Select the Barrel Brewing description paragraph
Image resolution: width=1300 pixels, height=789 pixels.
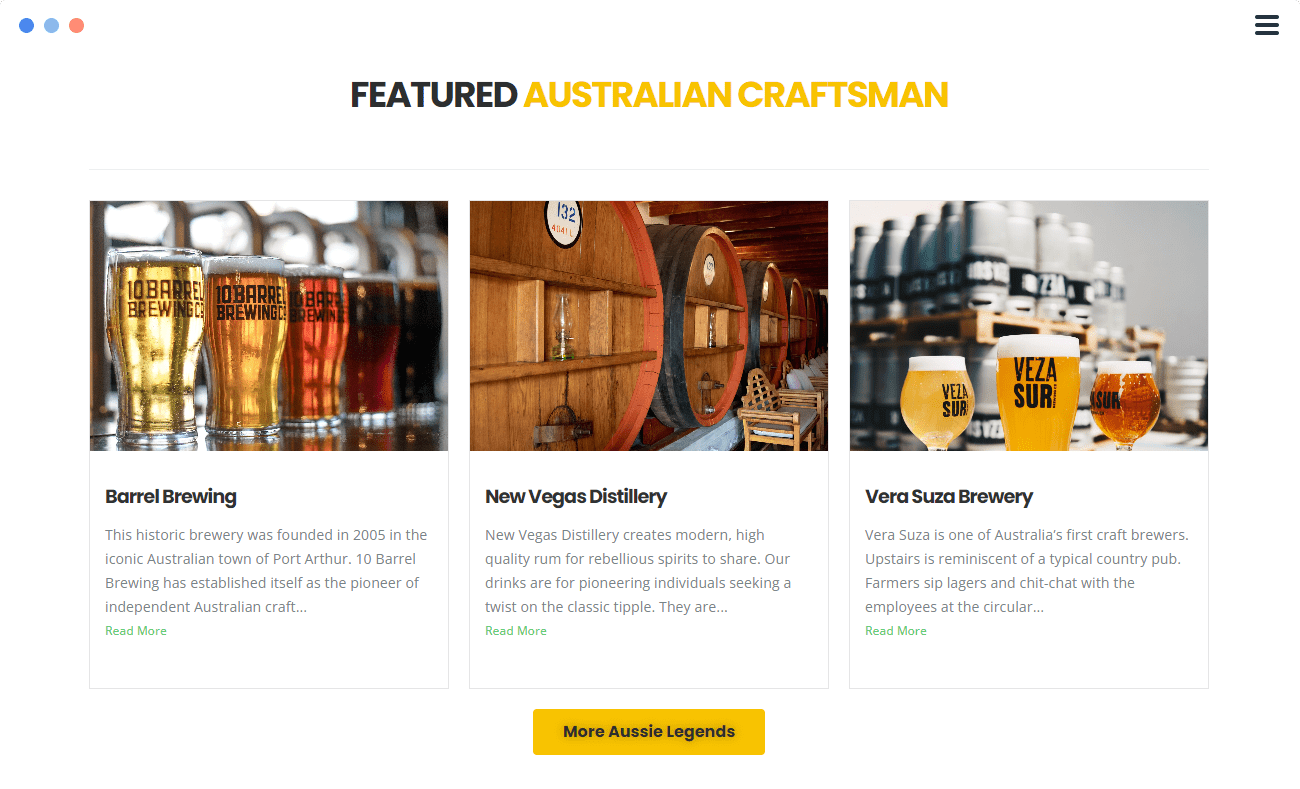(268, 571)
